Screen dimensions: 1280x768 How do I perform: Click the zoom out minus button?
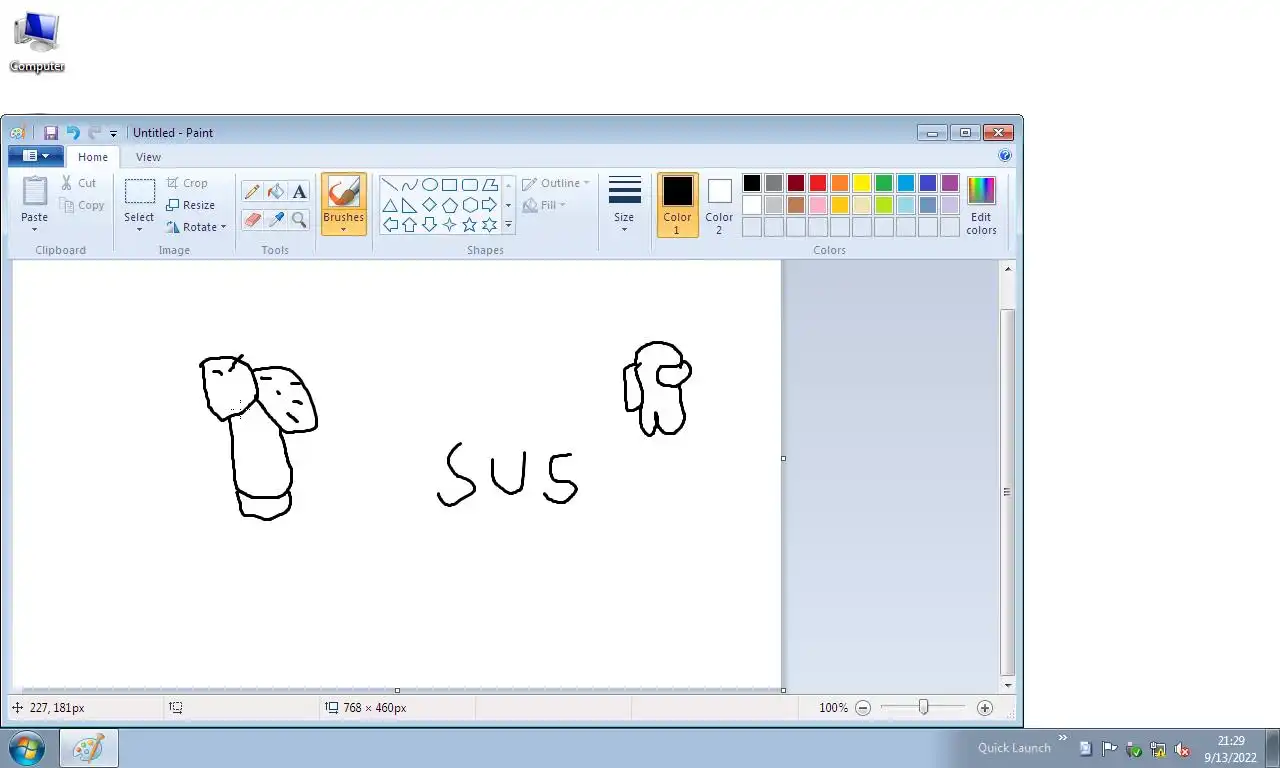coord(863,708)
